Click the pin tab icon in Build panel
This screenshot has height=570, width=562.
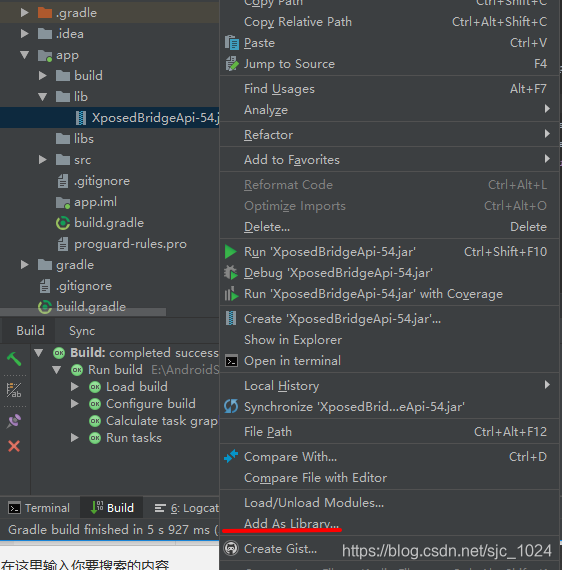[14, 421]
